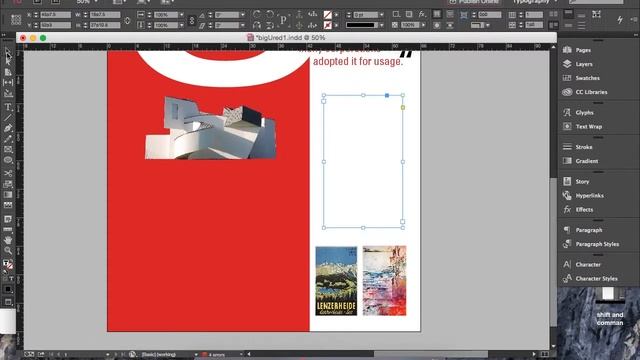Select the Zoom magnifier tool
This screenshot has height=360, width=640.
[x=8, y=251]
